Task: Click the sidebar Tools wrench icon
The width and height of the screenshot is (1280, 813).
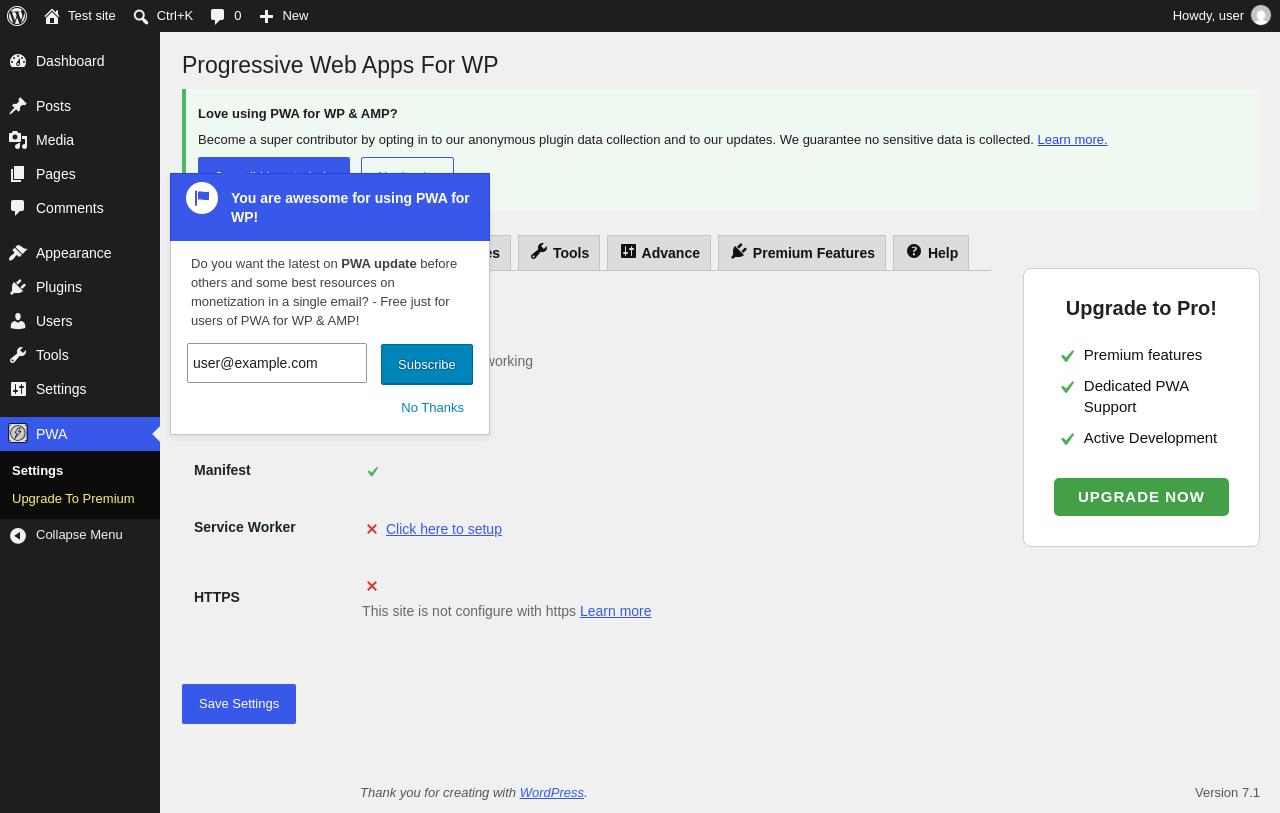Action: coord(18,355)
